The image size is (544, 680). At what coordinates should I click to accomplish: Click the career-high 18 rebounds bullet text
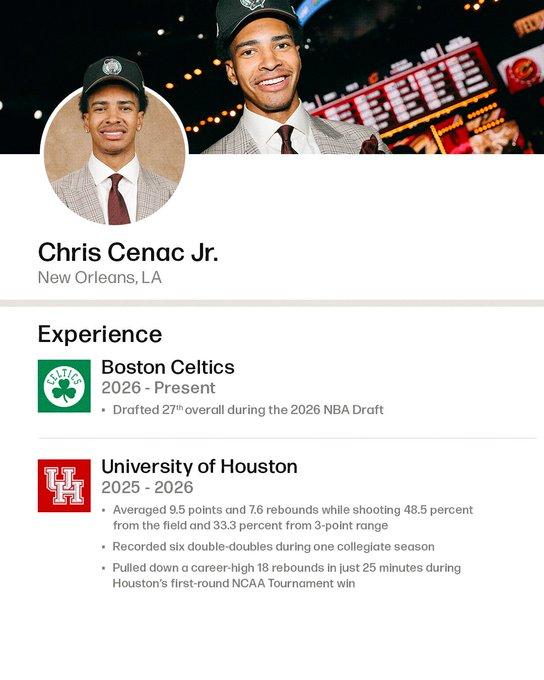(x=287, y=575)
